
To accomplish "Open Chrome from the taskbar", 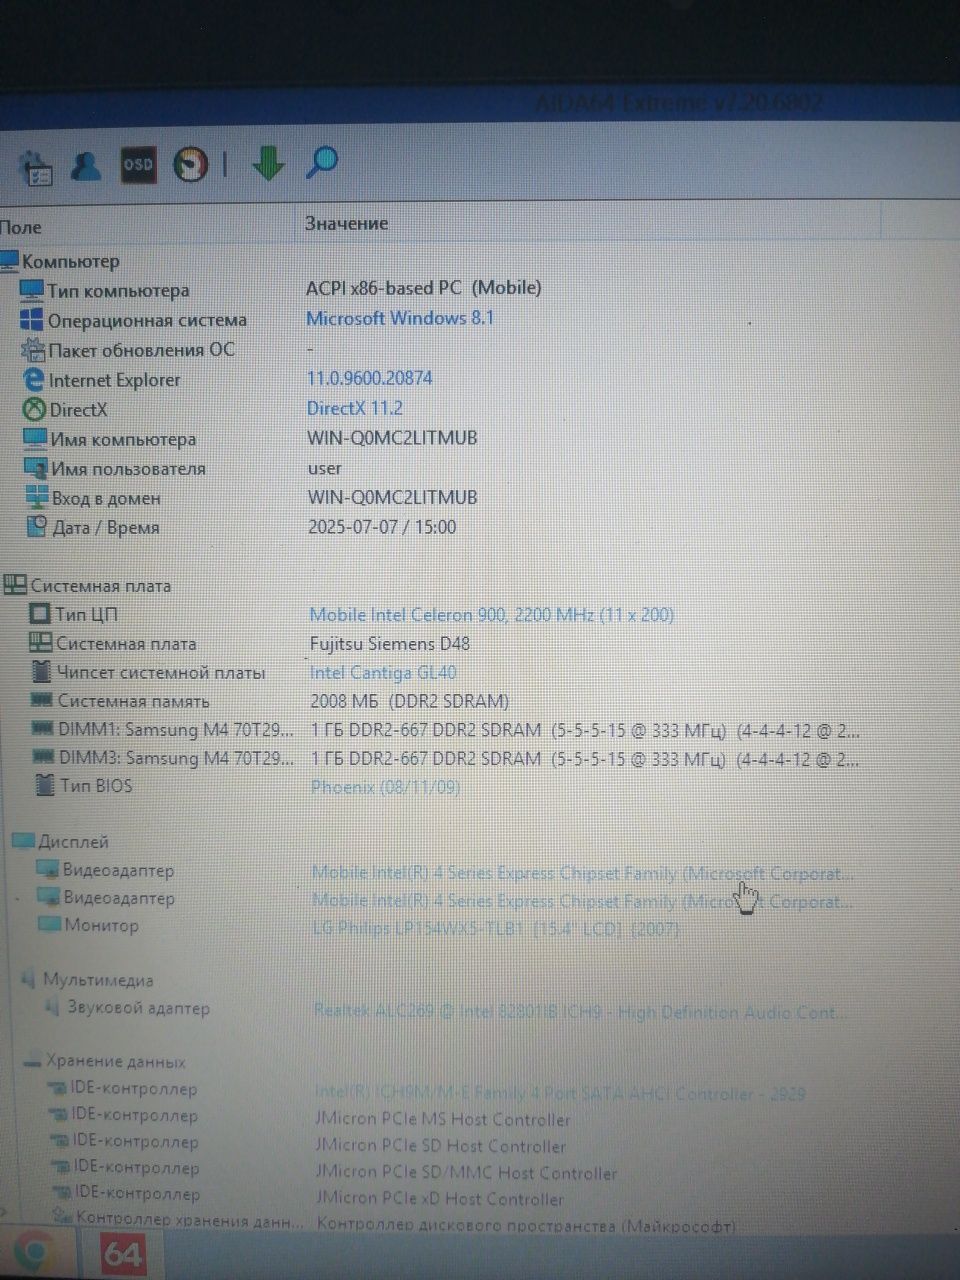I will 36,1253.
